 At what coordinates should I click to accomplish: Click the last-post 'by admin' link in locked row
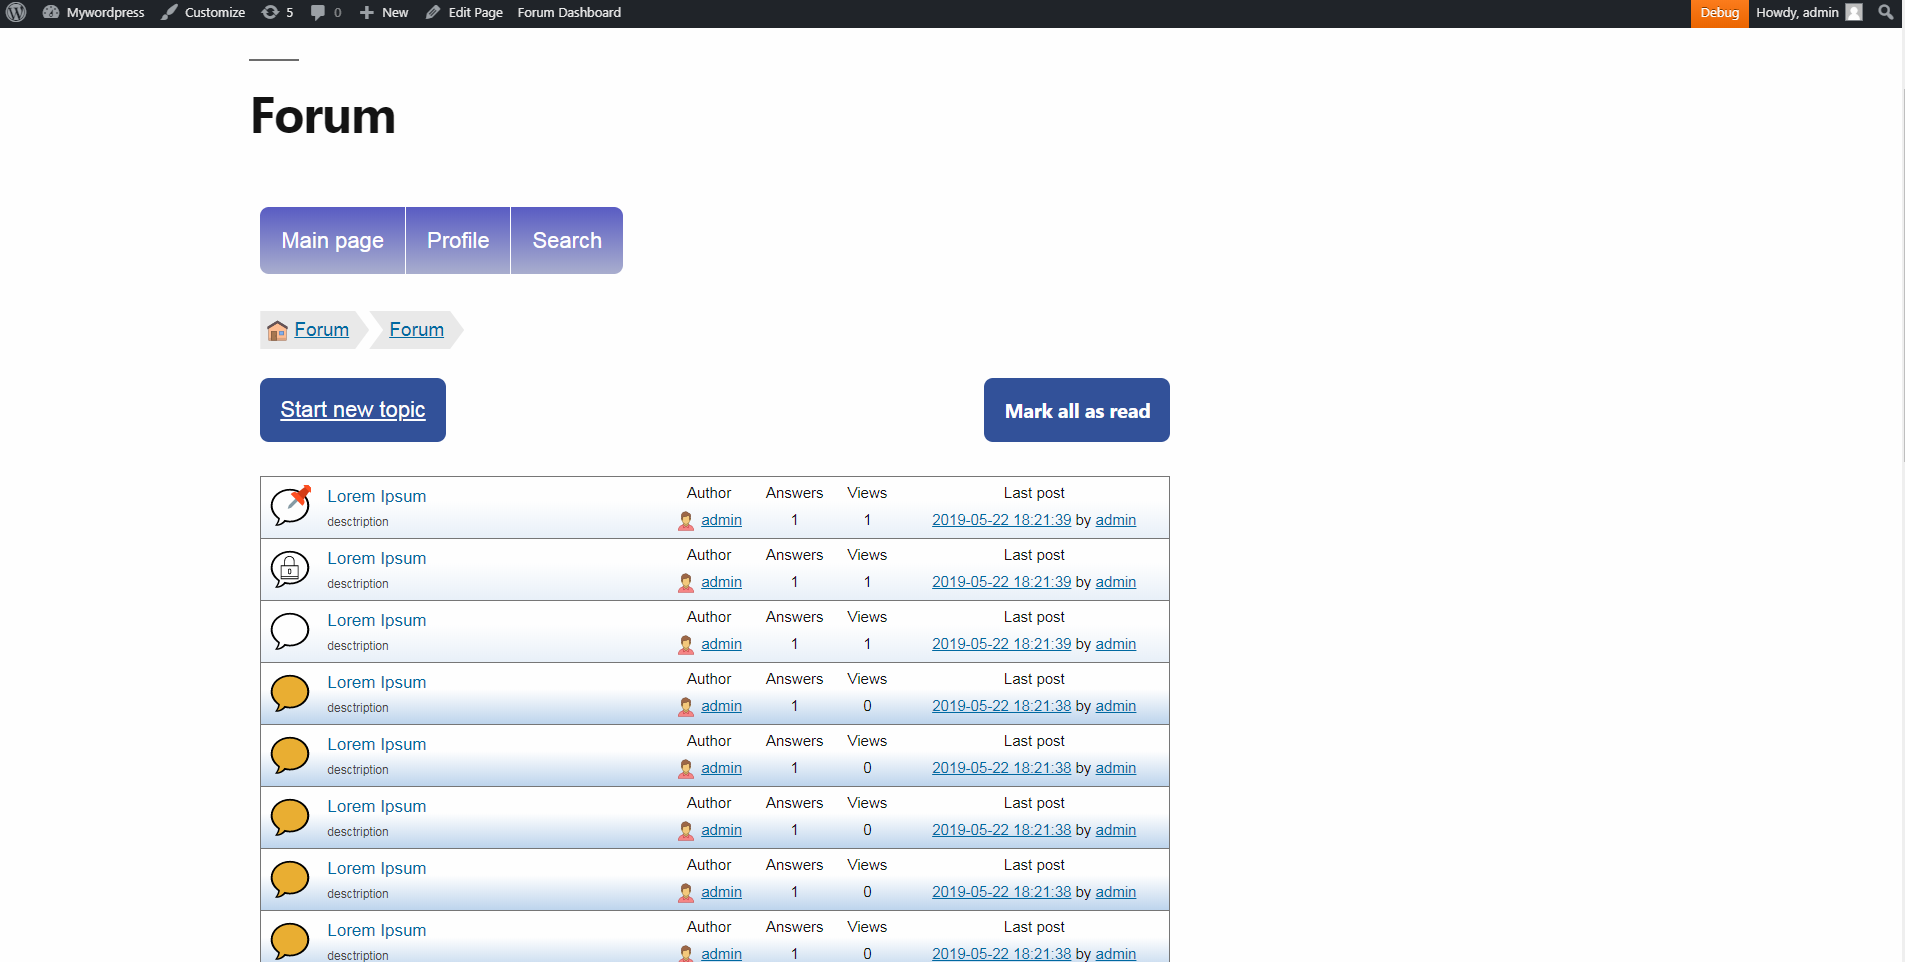[1116, 582]
